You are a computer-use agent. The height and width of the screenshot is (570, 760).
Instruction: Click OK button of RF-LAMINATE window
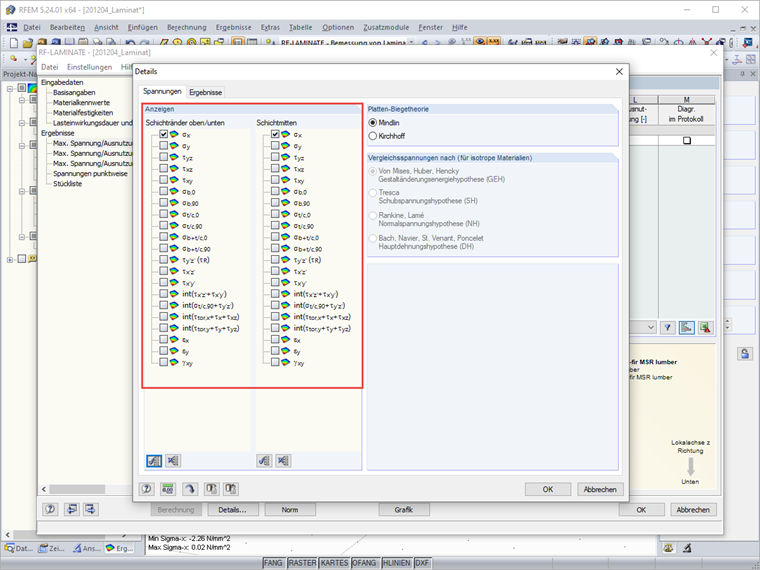coord(641,509)
